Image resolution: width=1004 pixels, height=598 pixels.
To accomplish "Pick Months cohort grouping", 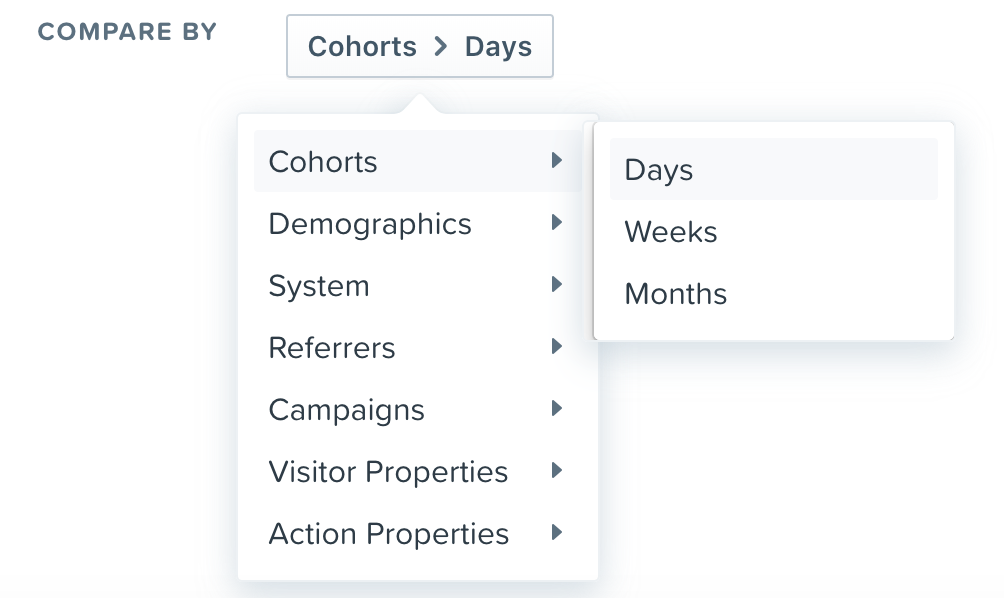I will pos(676,294).
